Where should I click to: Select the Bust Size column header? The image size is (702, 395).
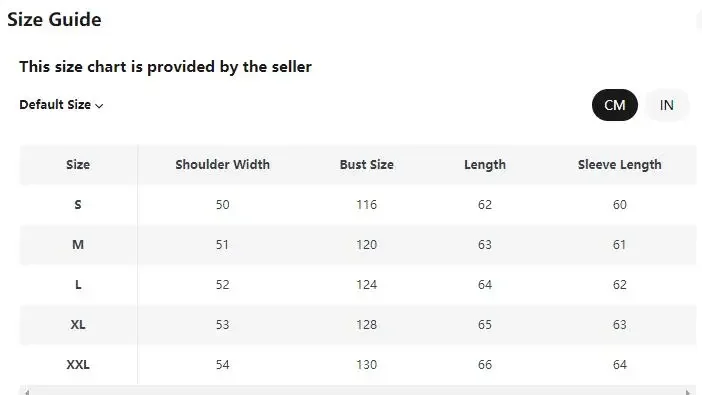(367, 164)
